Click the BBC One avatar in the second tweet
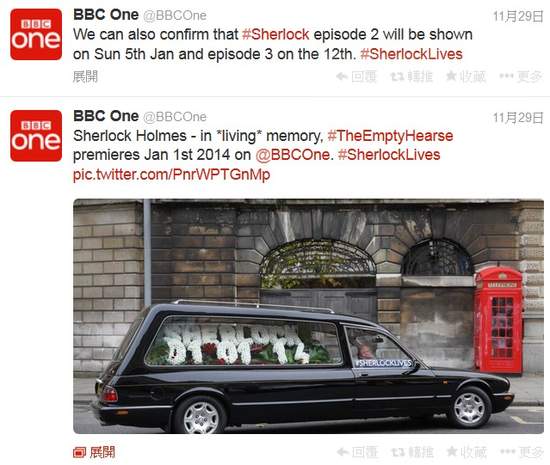Image resolution: width=550 pixels, height=465 pixels. coord(36,136)
